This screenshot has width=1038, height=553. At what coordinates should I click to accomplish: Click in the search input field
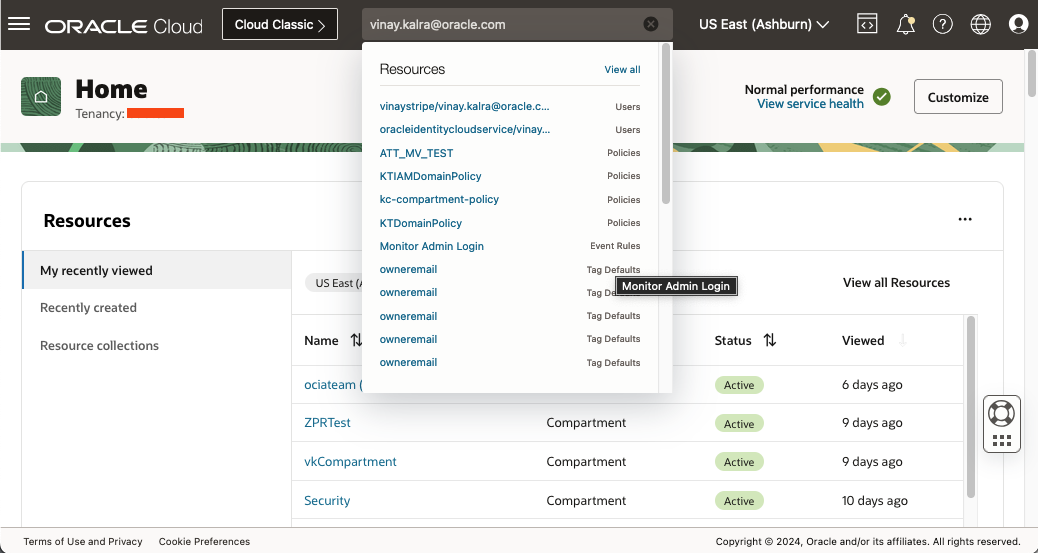click(x=500, y=25)
